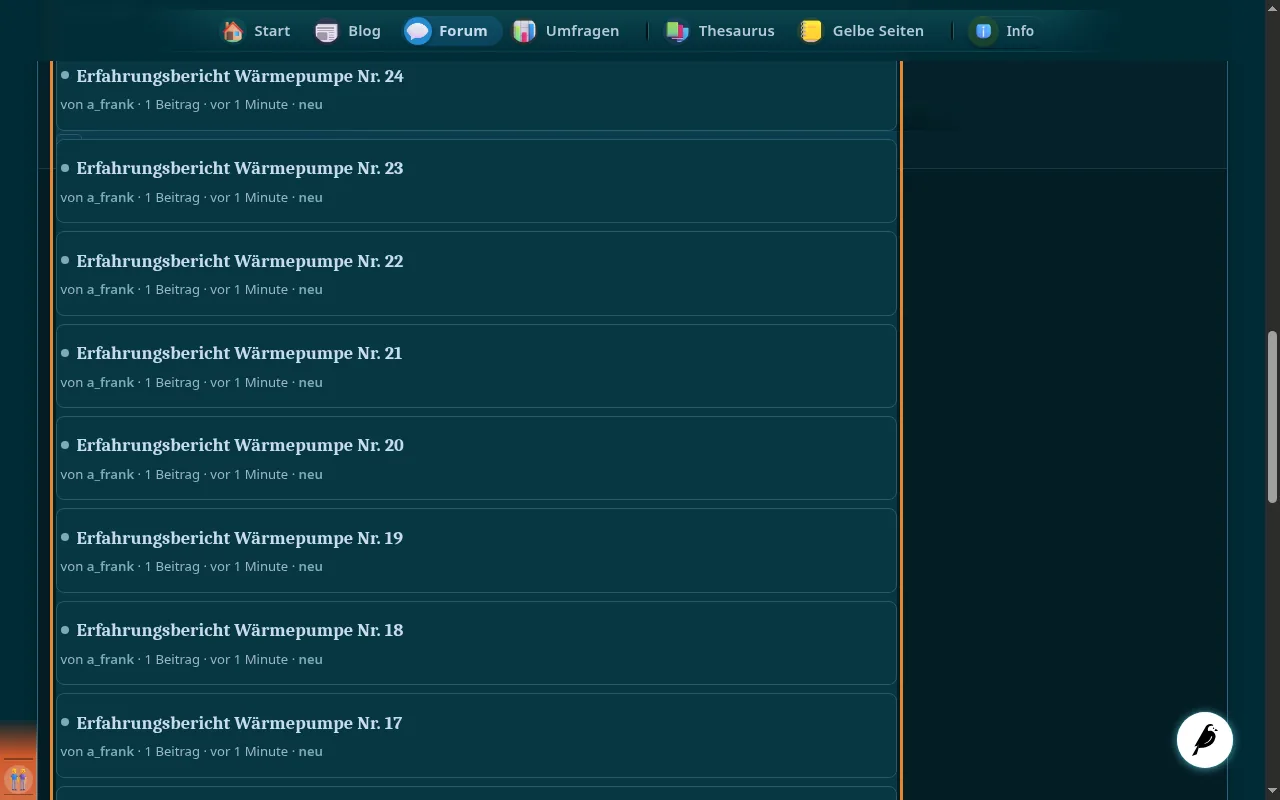Open the Gelbe Seiten nav item
This screenshot has width=1280, height=800.
tap(862, 31)
